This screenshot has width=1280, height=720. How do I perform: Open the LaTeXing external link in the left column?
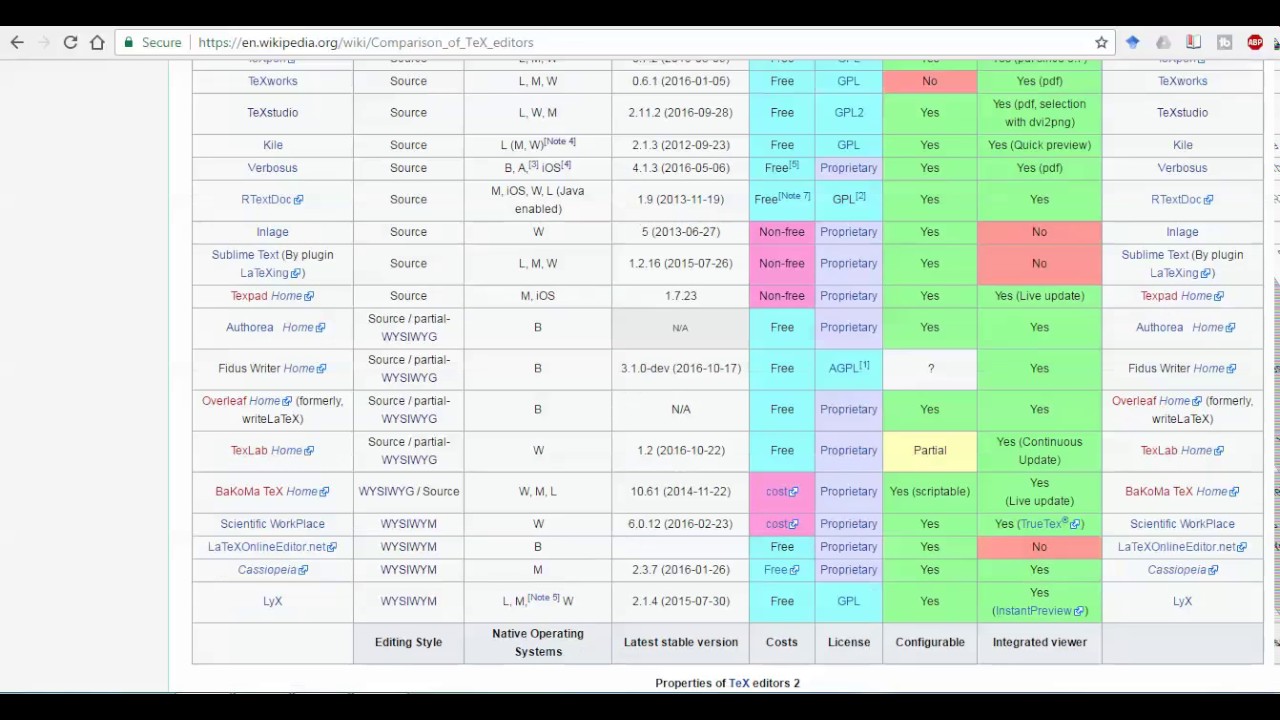(x=270, y=273)
